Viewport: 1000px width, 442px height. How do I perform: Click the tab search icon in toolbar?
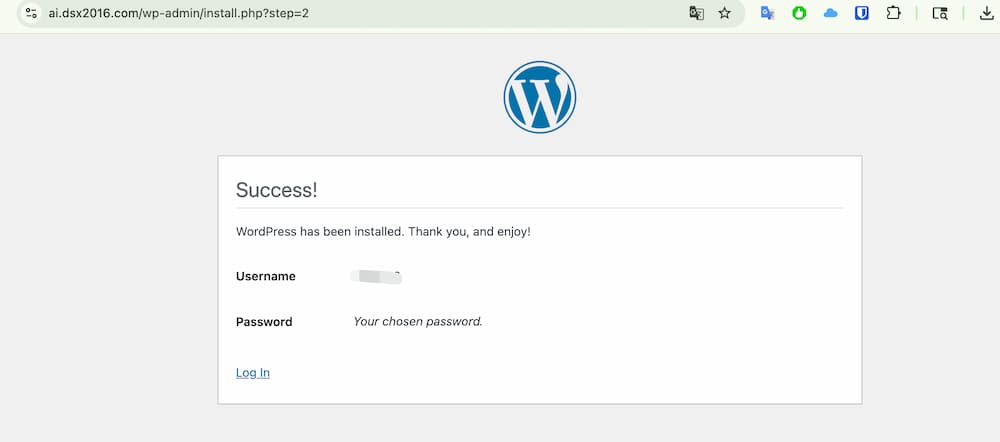[940, 13]
